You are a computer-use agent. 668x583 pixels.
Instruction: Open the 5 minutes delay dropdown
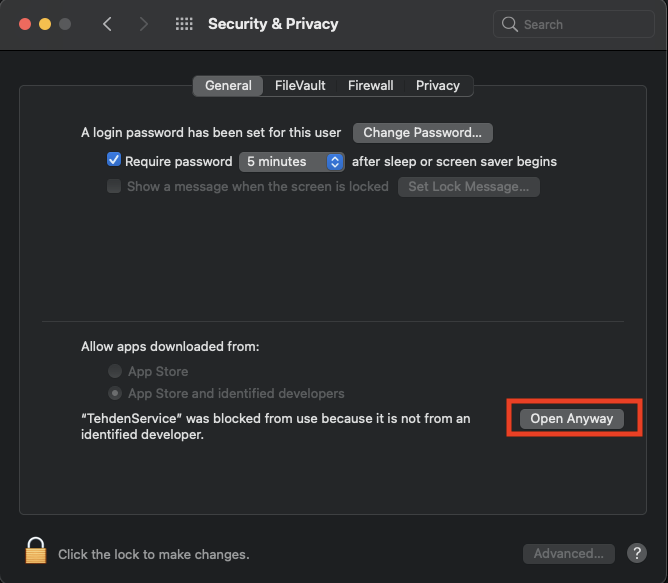pos(292,161)
